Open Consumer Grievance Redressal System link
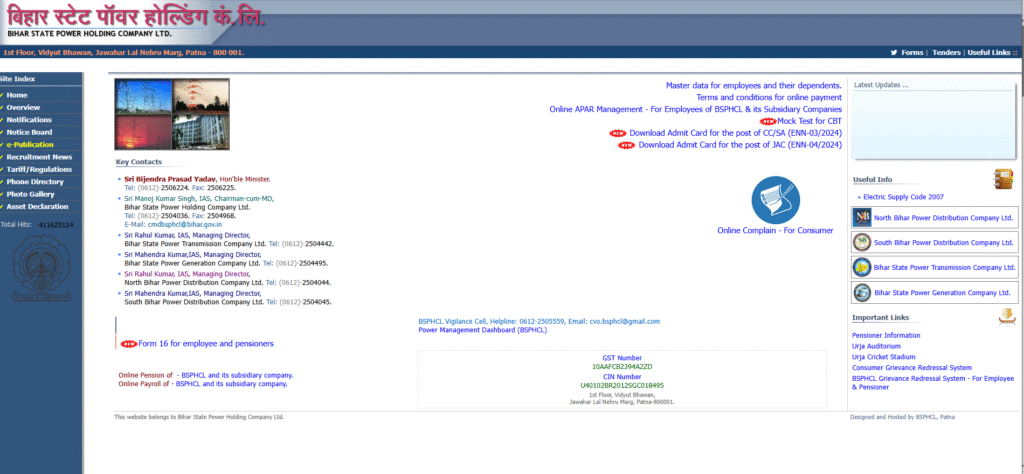Screen dimensions: 1024x474 tap(912, 368)
